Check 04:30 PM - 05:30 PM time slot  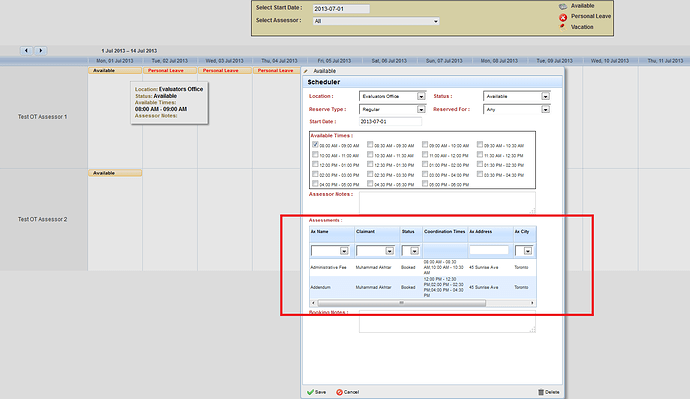(370, 183)
